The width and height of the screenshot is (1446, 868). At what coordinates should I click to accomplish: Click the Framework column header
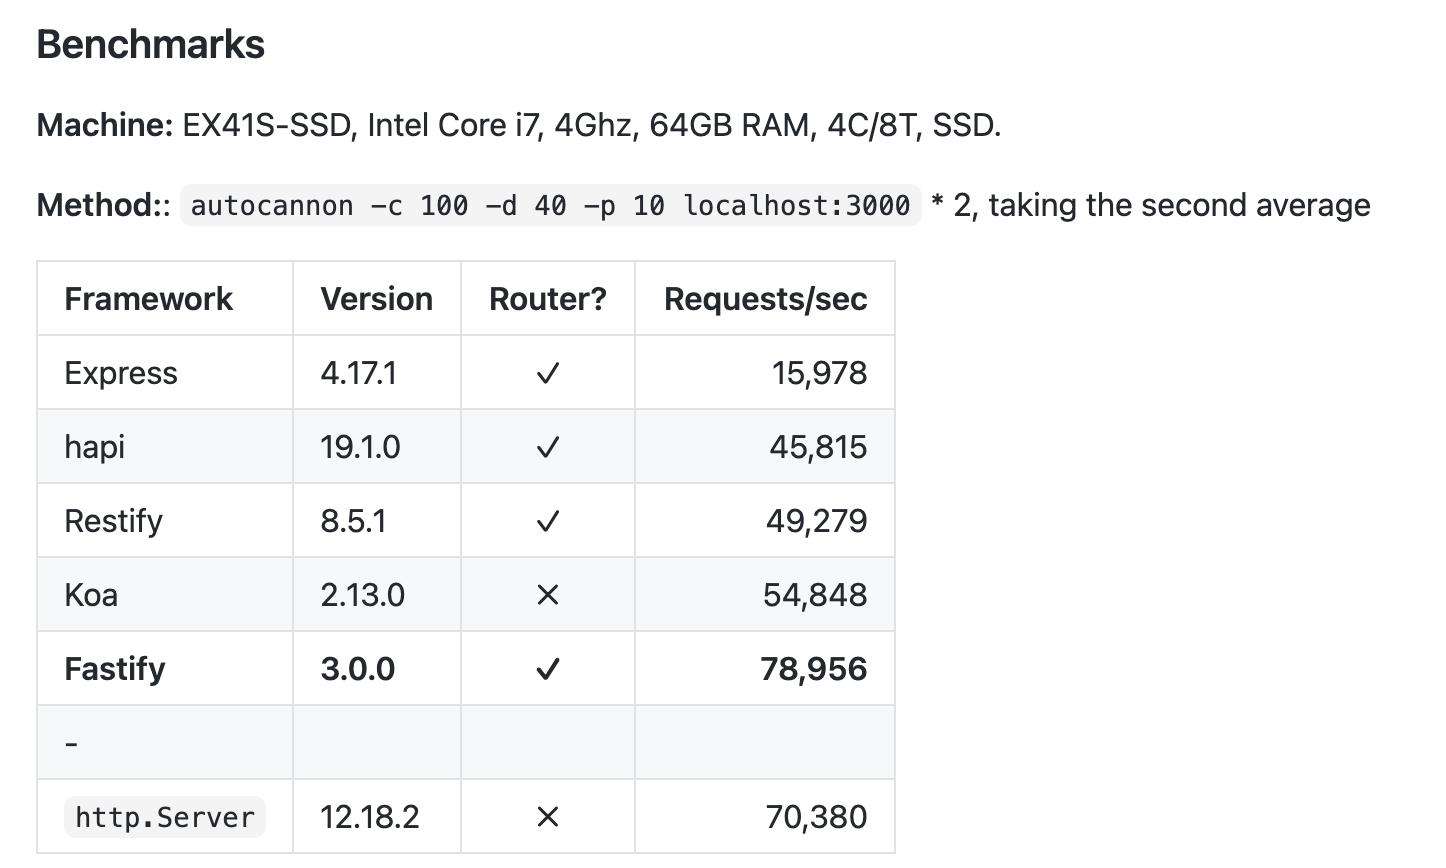[148, 299]
